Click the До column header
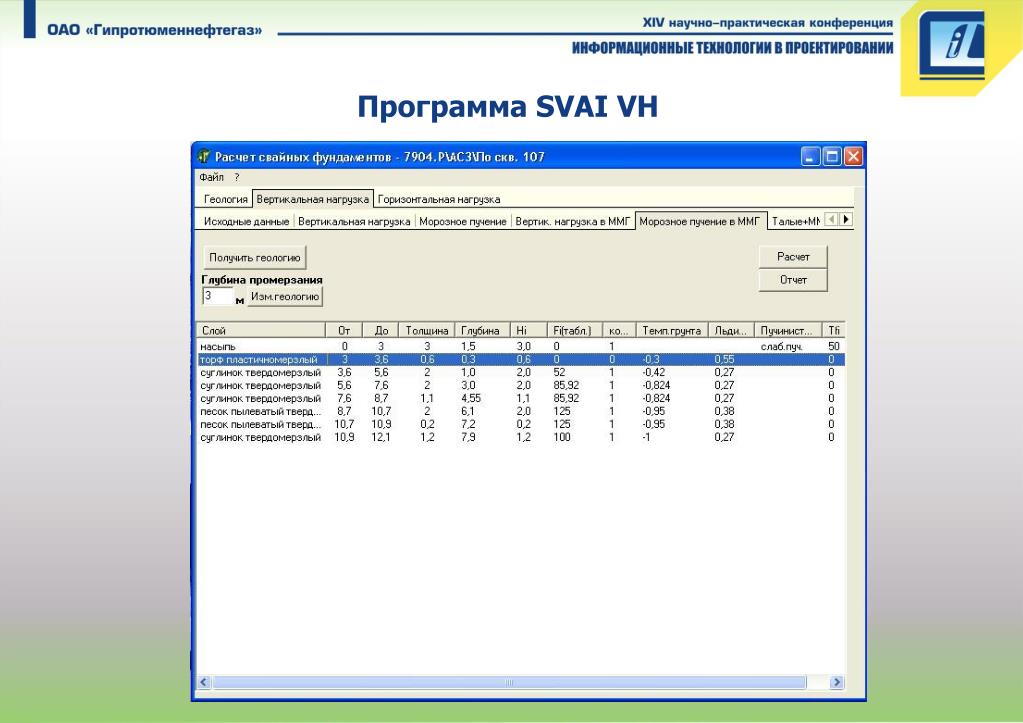 381,331
